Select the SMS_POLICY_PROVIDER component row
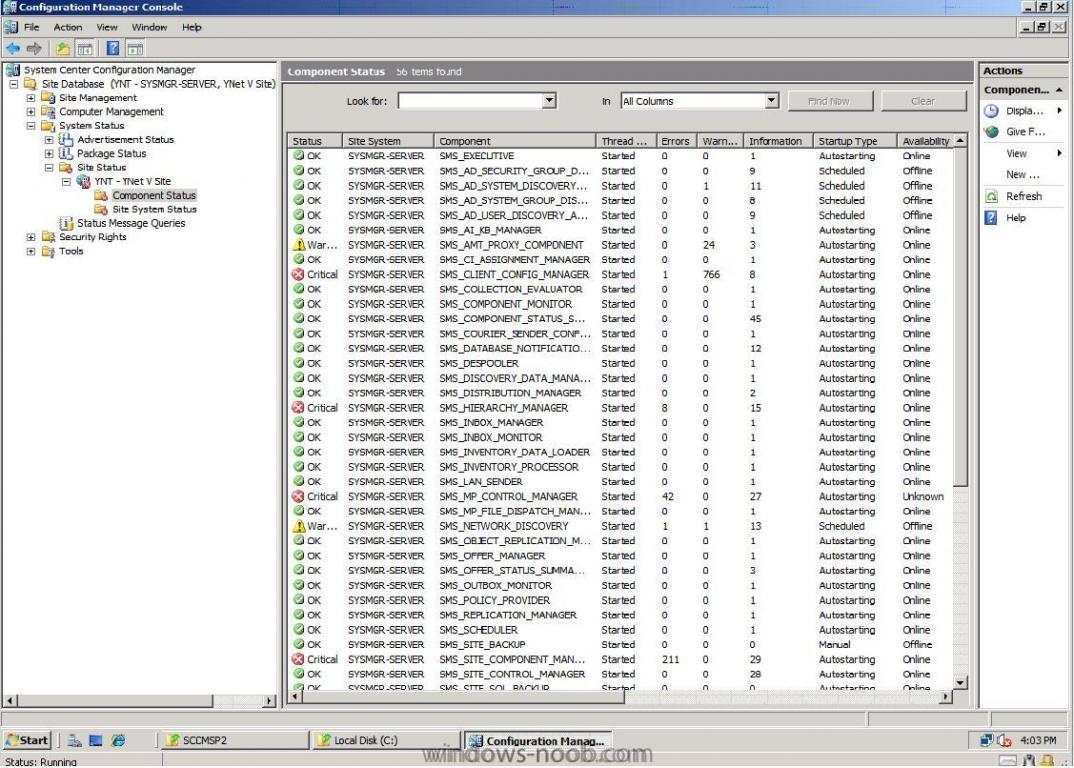This screenshot has width=1074, height=768. pos(620,600)
